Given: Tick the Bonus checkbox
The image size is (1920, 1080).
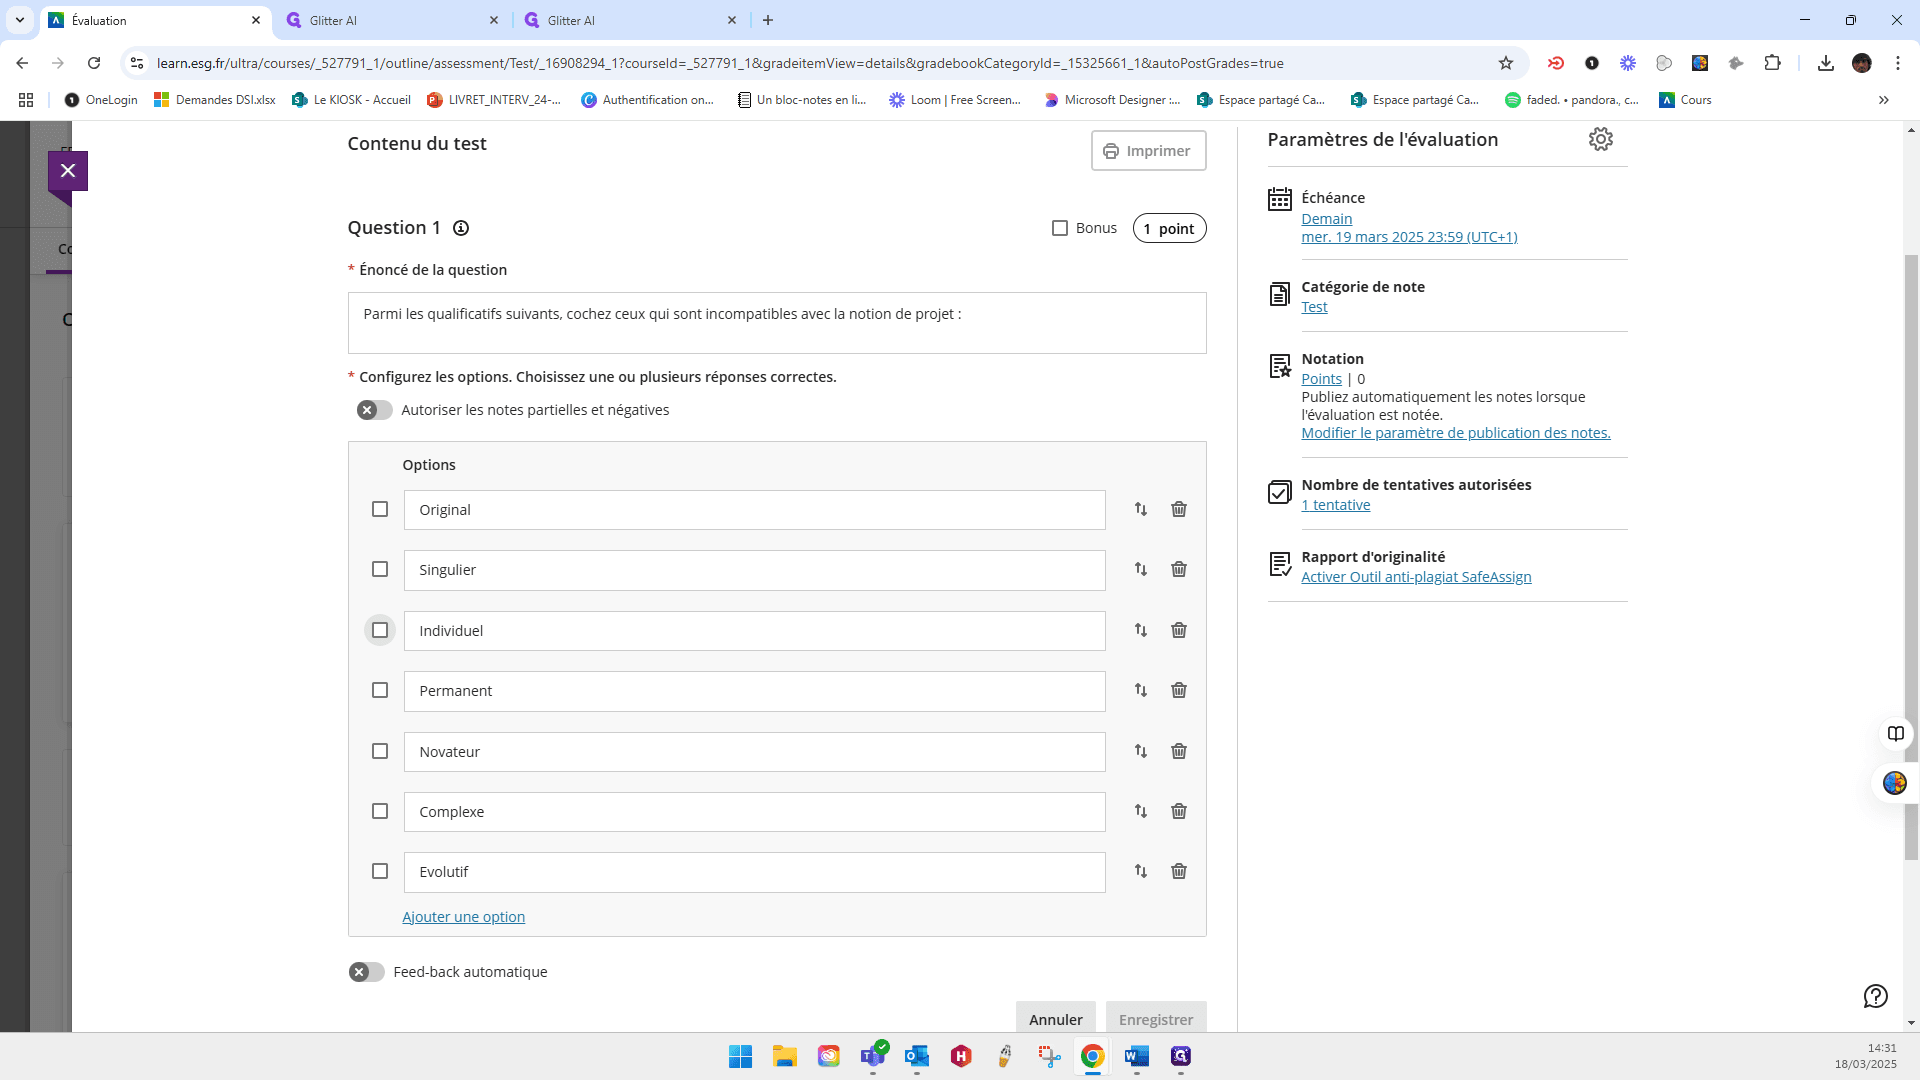Looking at the screenshot, I should pyautogui.click(x=1060, y=228).
